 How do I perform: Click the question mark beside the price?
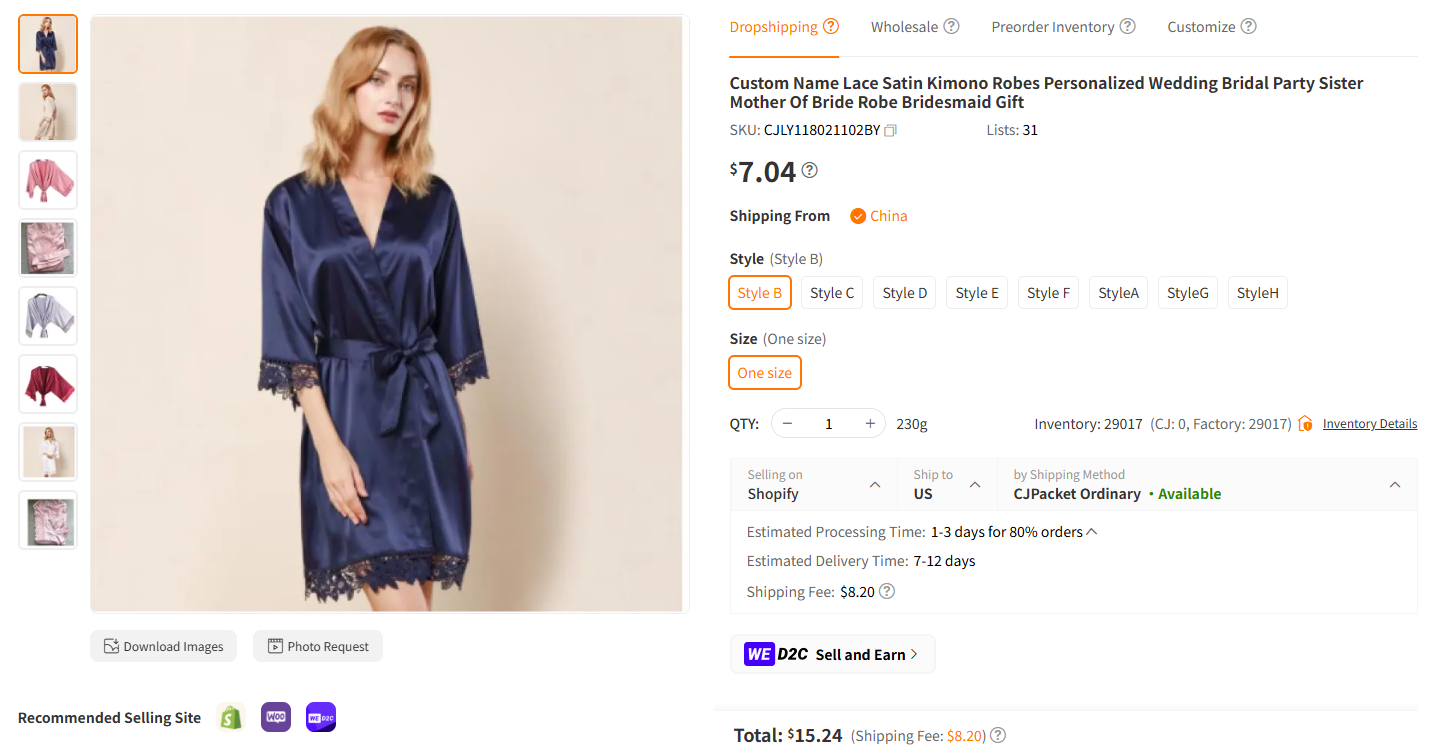[810, 170]
